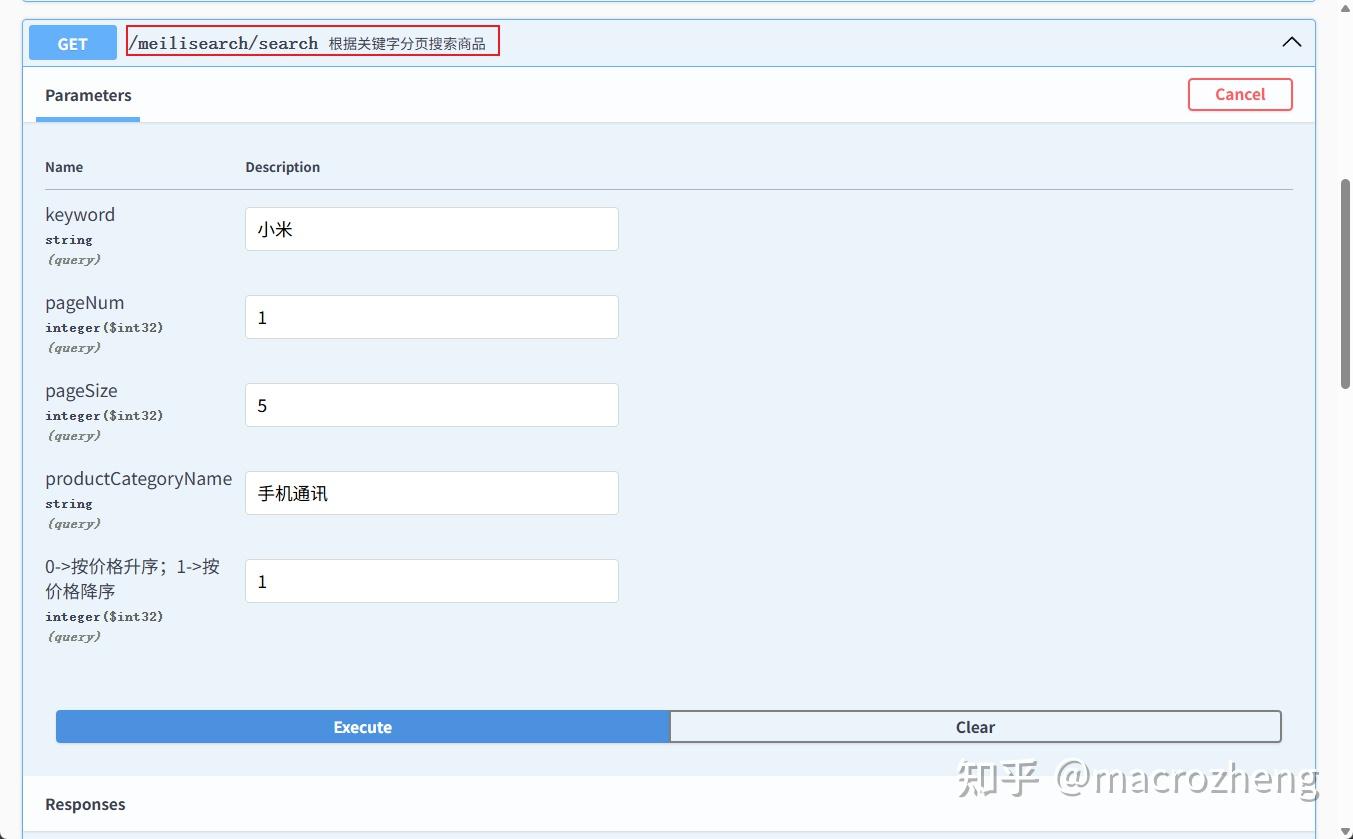The width and height of the screenshot is (1353, 839).
Task: Select the keyword input containing 小米
Action: (x=431, y=228)
